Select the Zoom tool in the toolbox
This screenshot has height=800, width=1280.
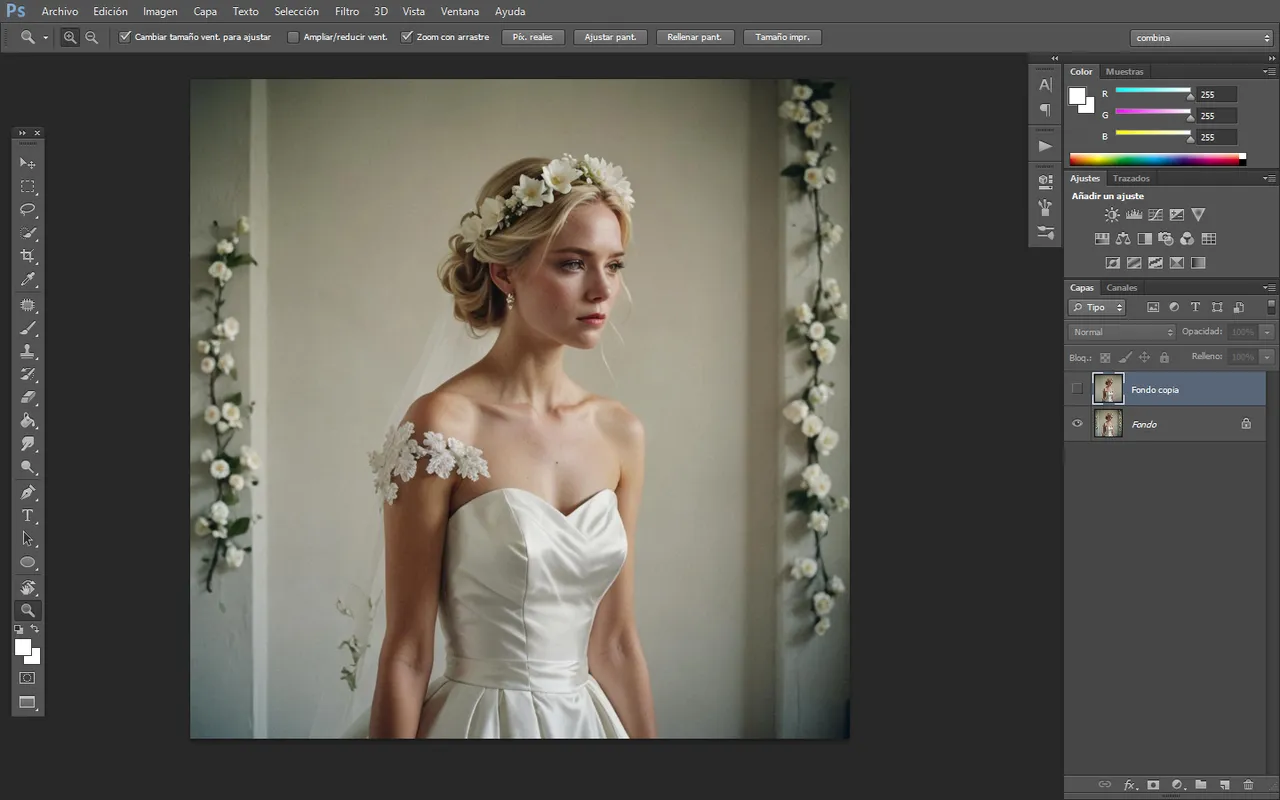(x=28, y=610)
